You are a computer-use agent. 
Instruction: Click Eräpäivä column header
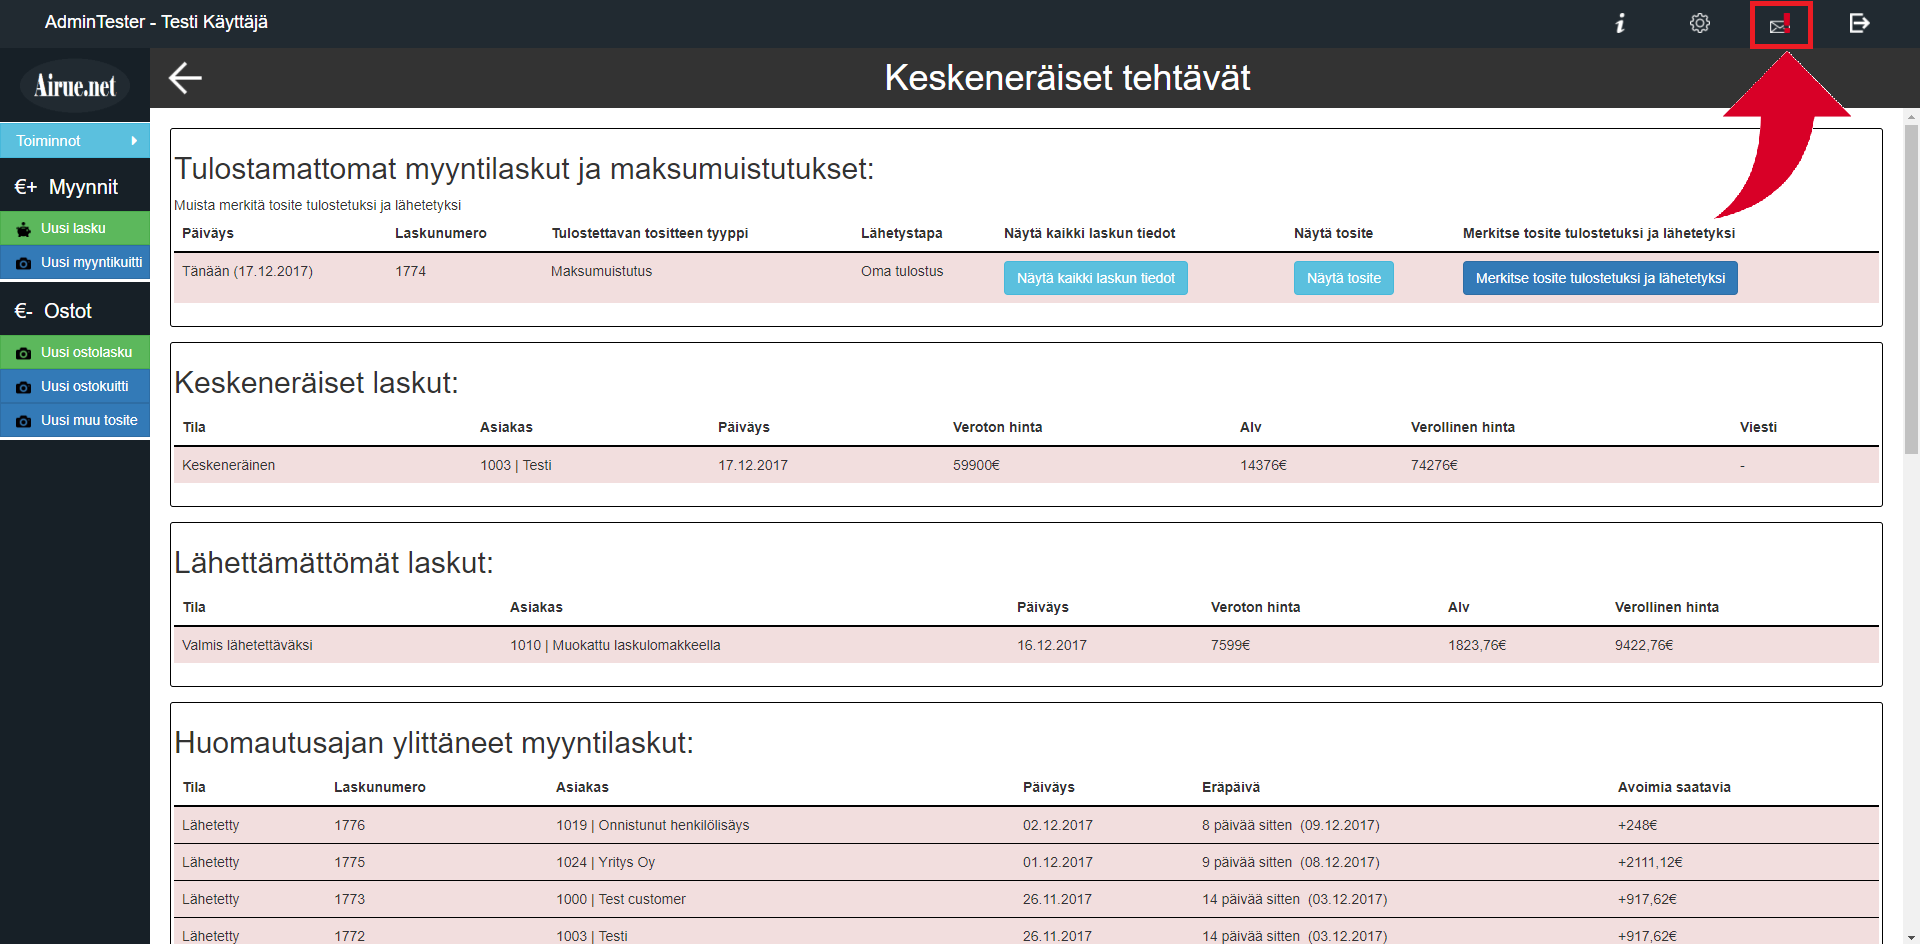1231,787
